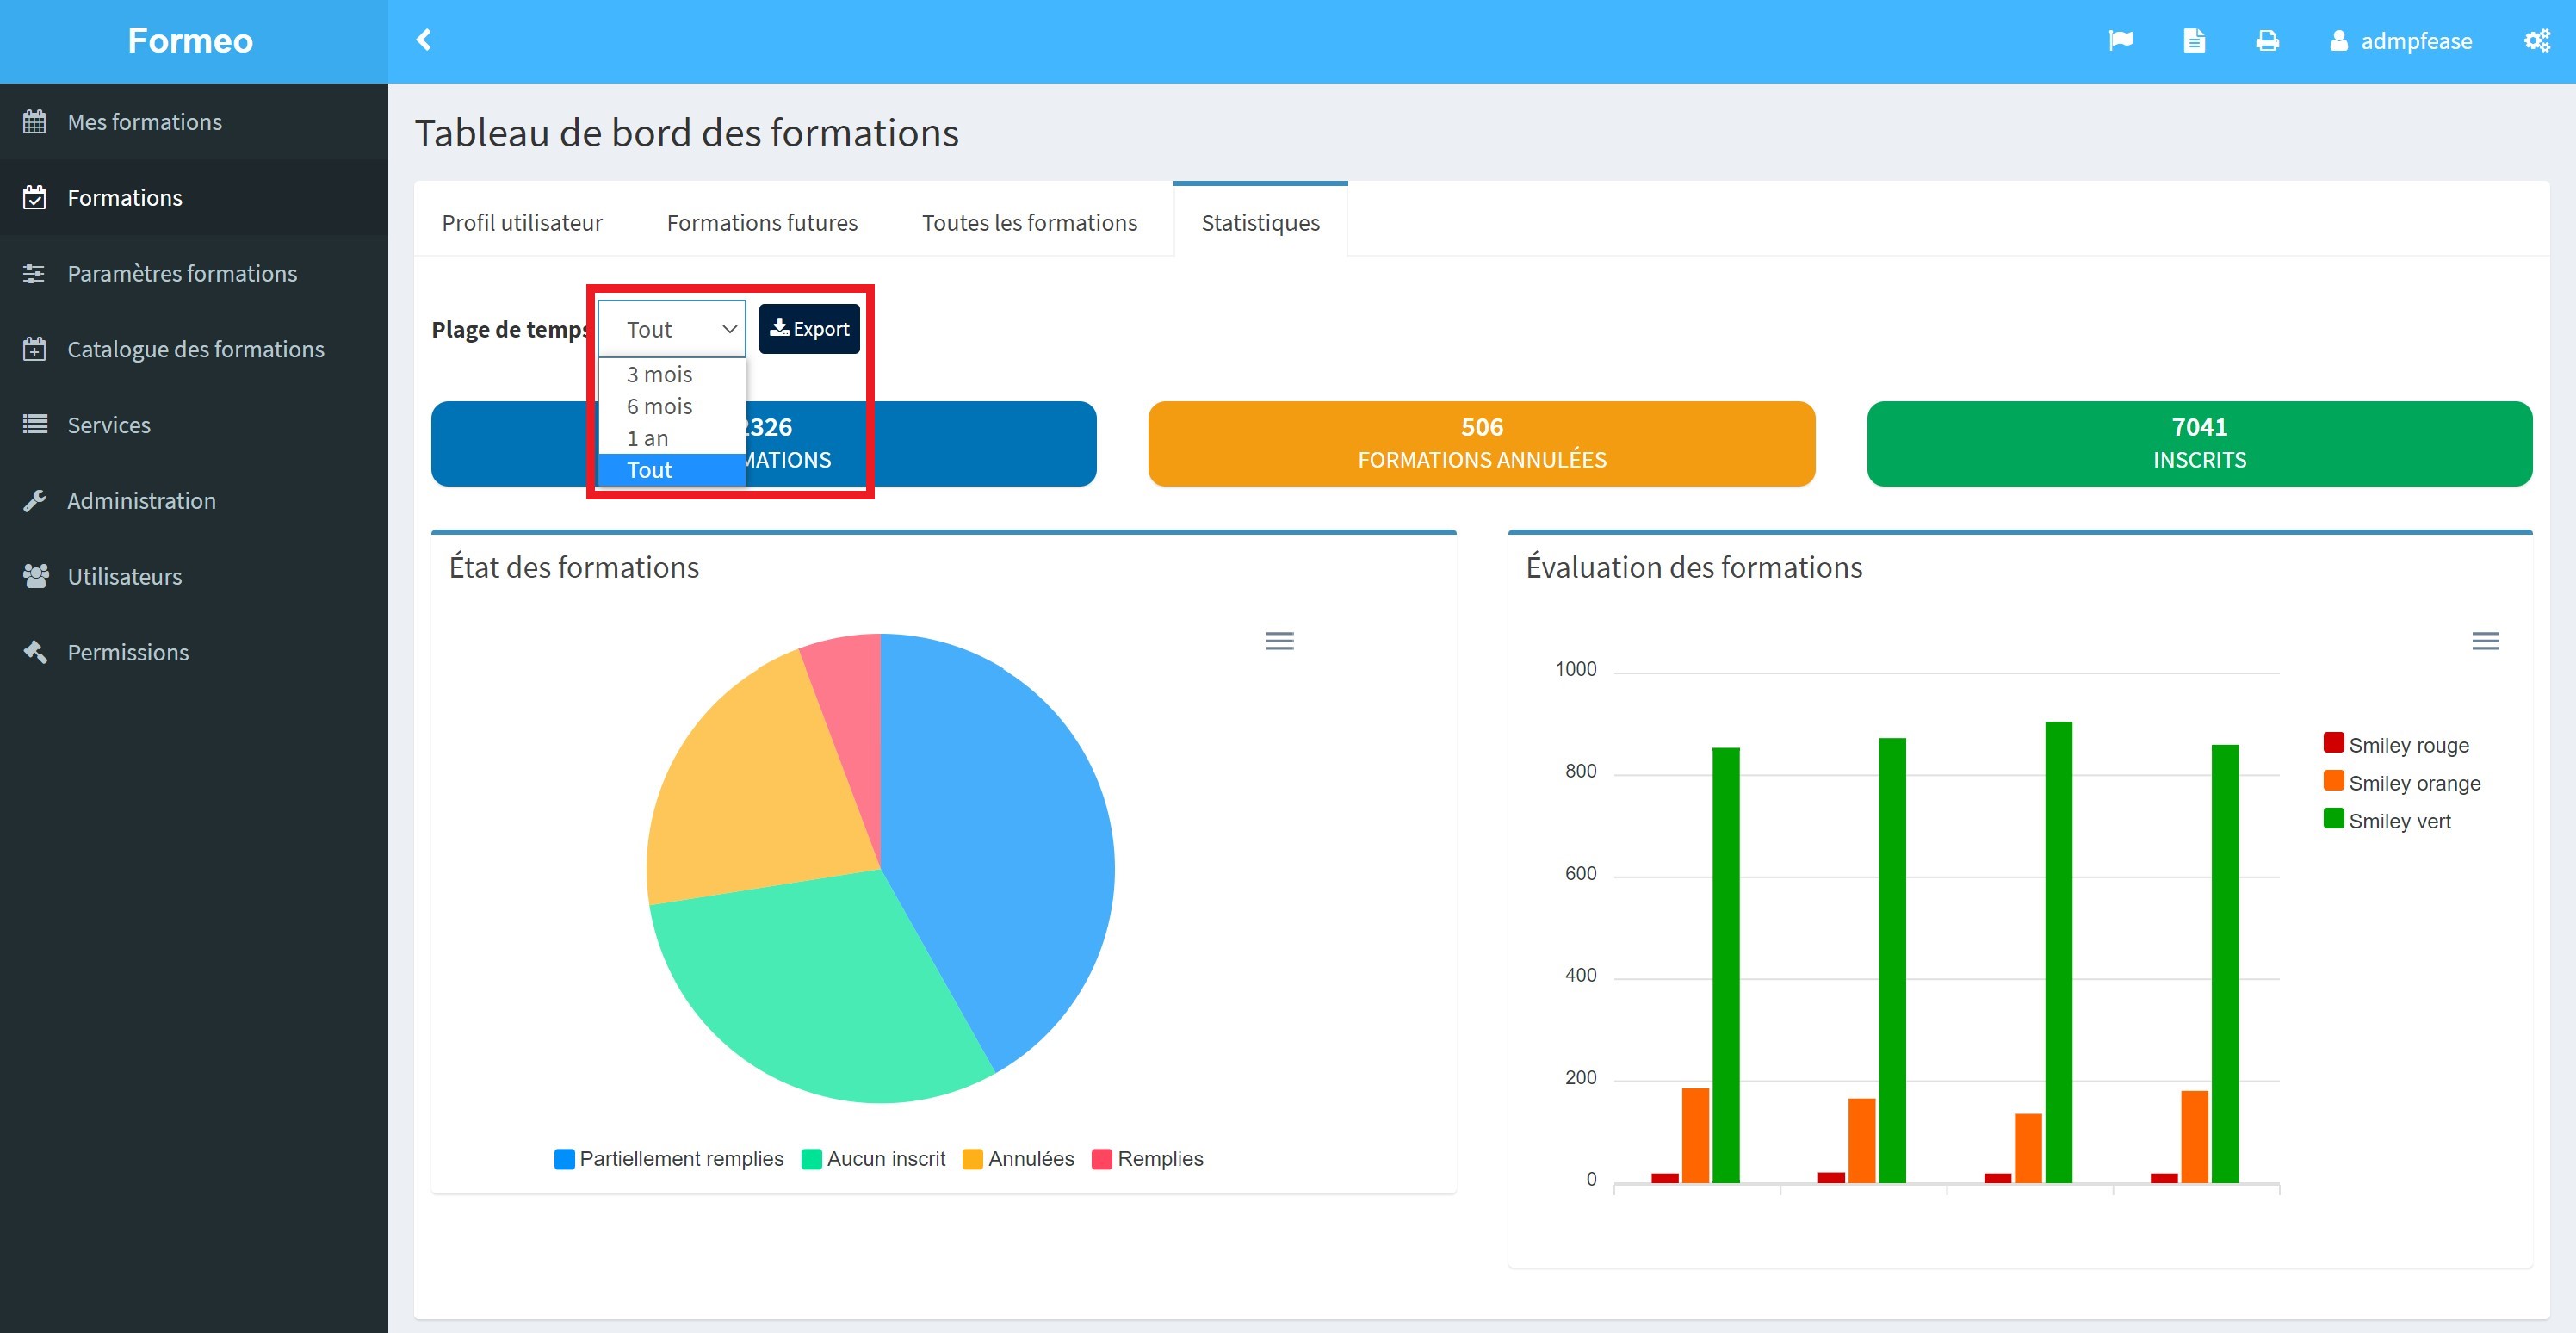Viewport: 2576px width, 1333px height.
Task: Switch to the Toutes les formations tab
Action: click(x=1029, y=222)
